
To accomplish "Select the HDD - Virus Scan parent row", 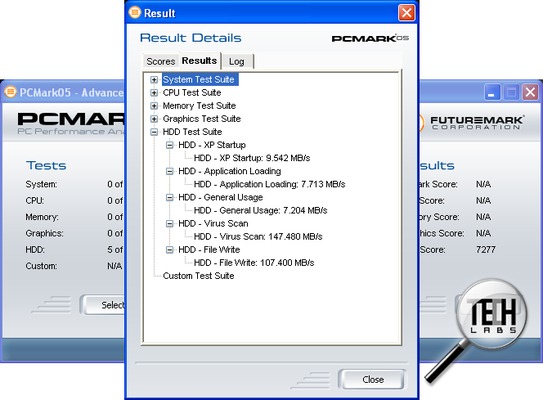I will pos(213,224).
